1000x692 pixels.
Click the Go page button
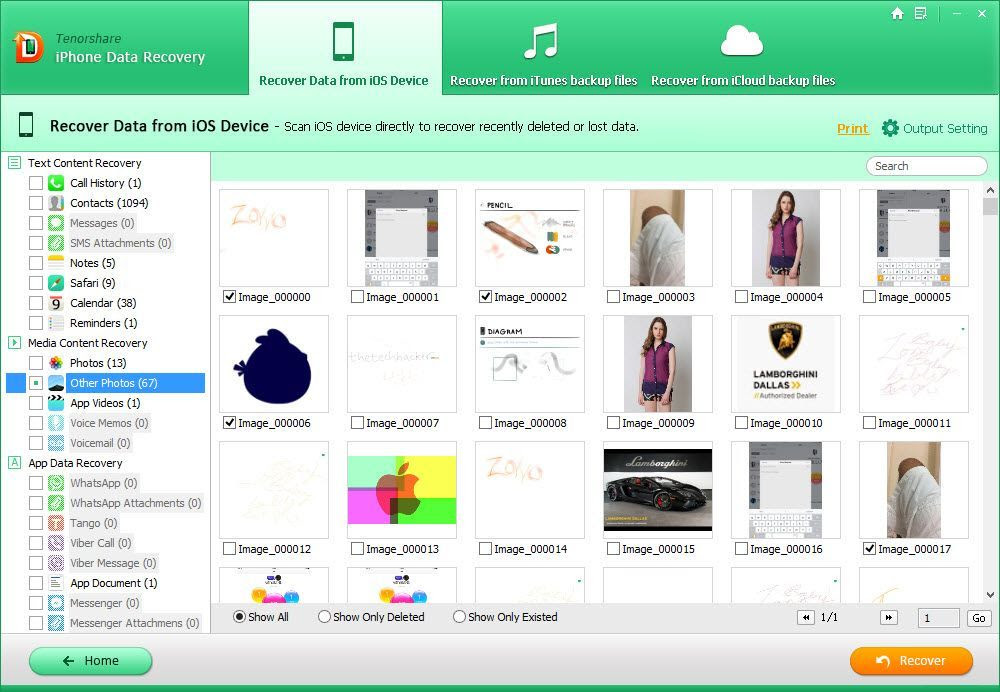(x=979, y=617)
